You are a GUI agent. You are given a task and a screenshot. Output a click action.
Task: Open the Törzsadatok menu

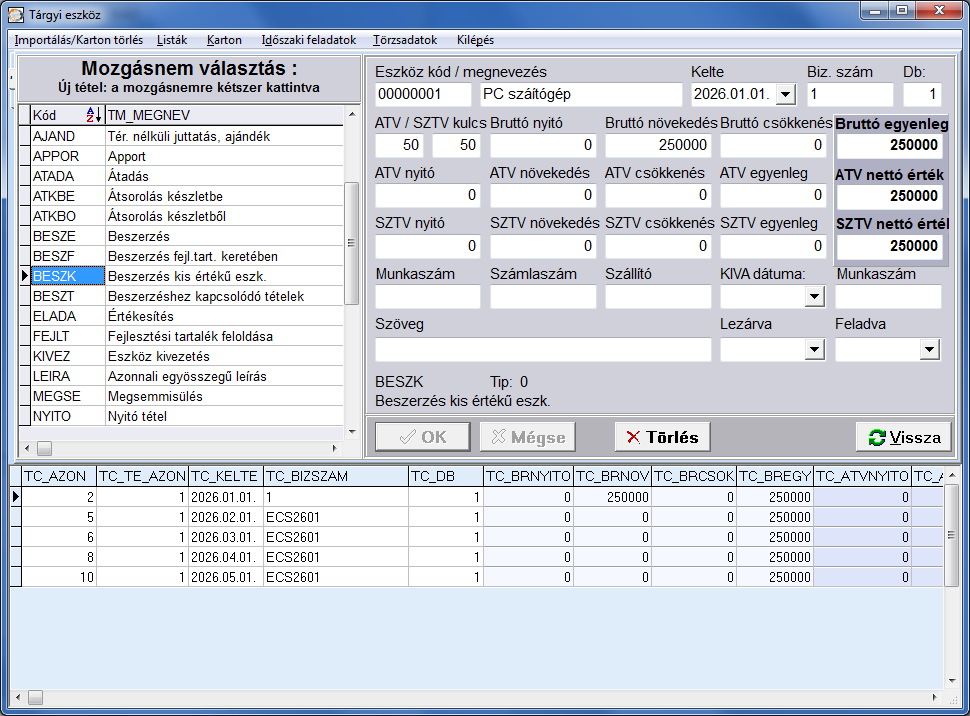(405, 40)
